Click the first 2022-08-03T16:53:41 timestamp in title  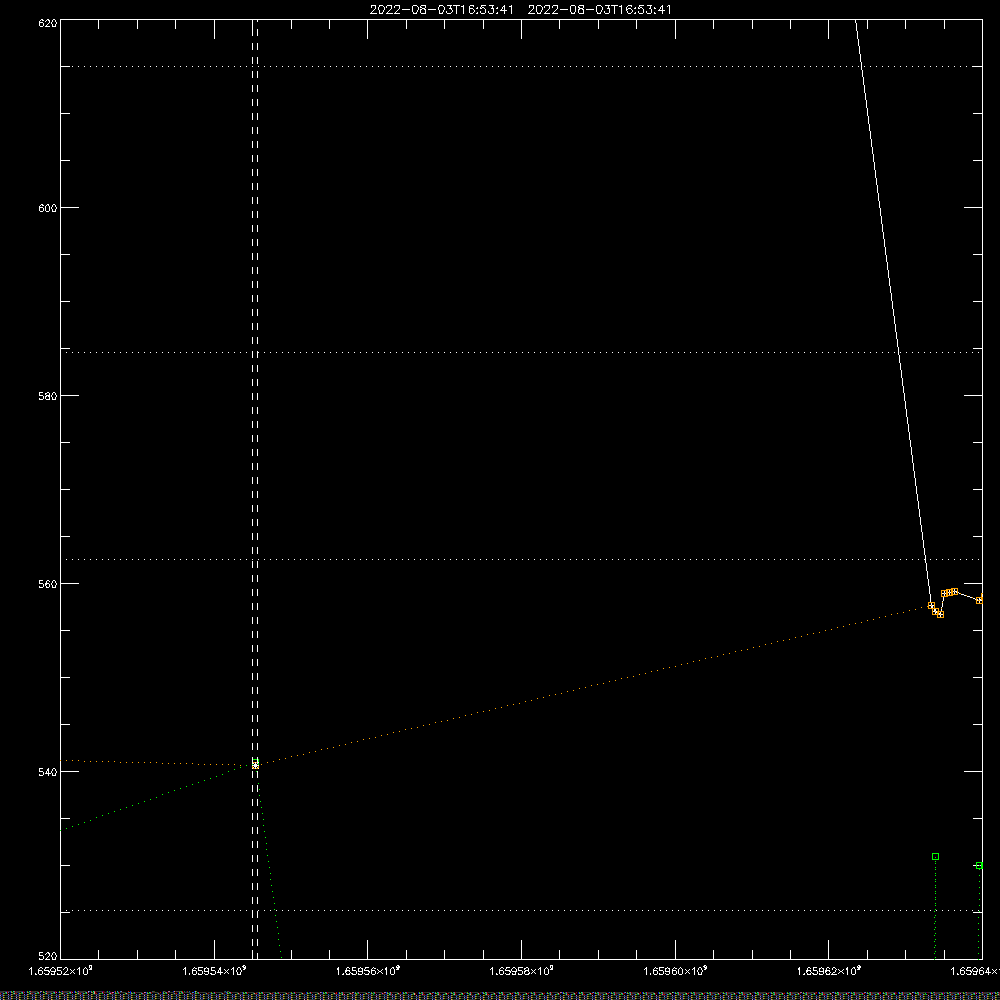[441, 10]
